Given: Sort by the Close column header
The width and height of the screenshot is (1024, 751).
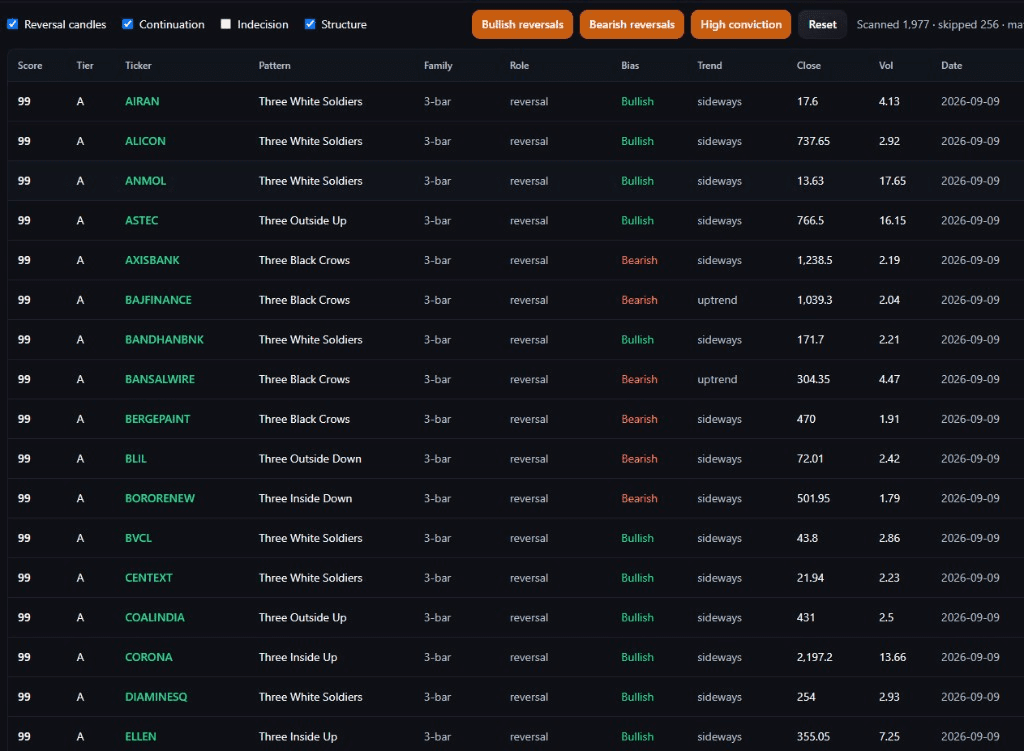Looking at the screenshot, I should (x=808, y=65).
